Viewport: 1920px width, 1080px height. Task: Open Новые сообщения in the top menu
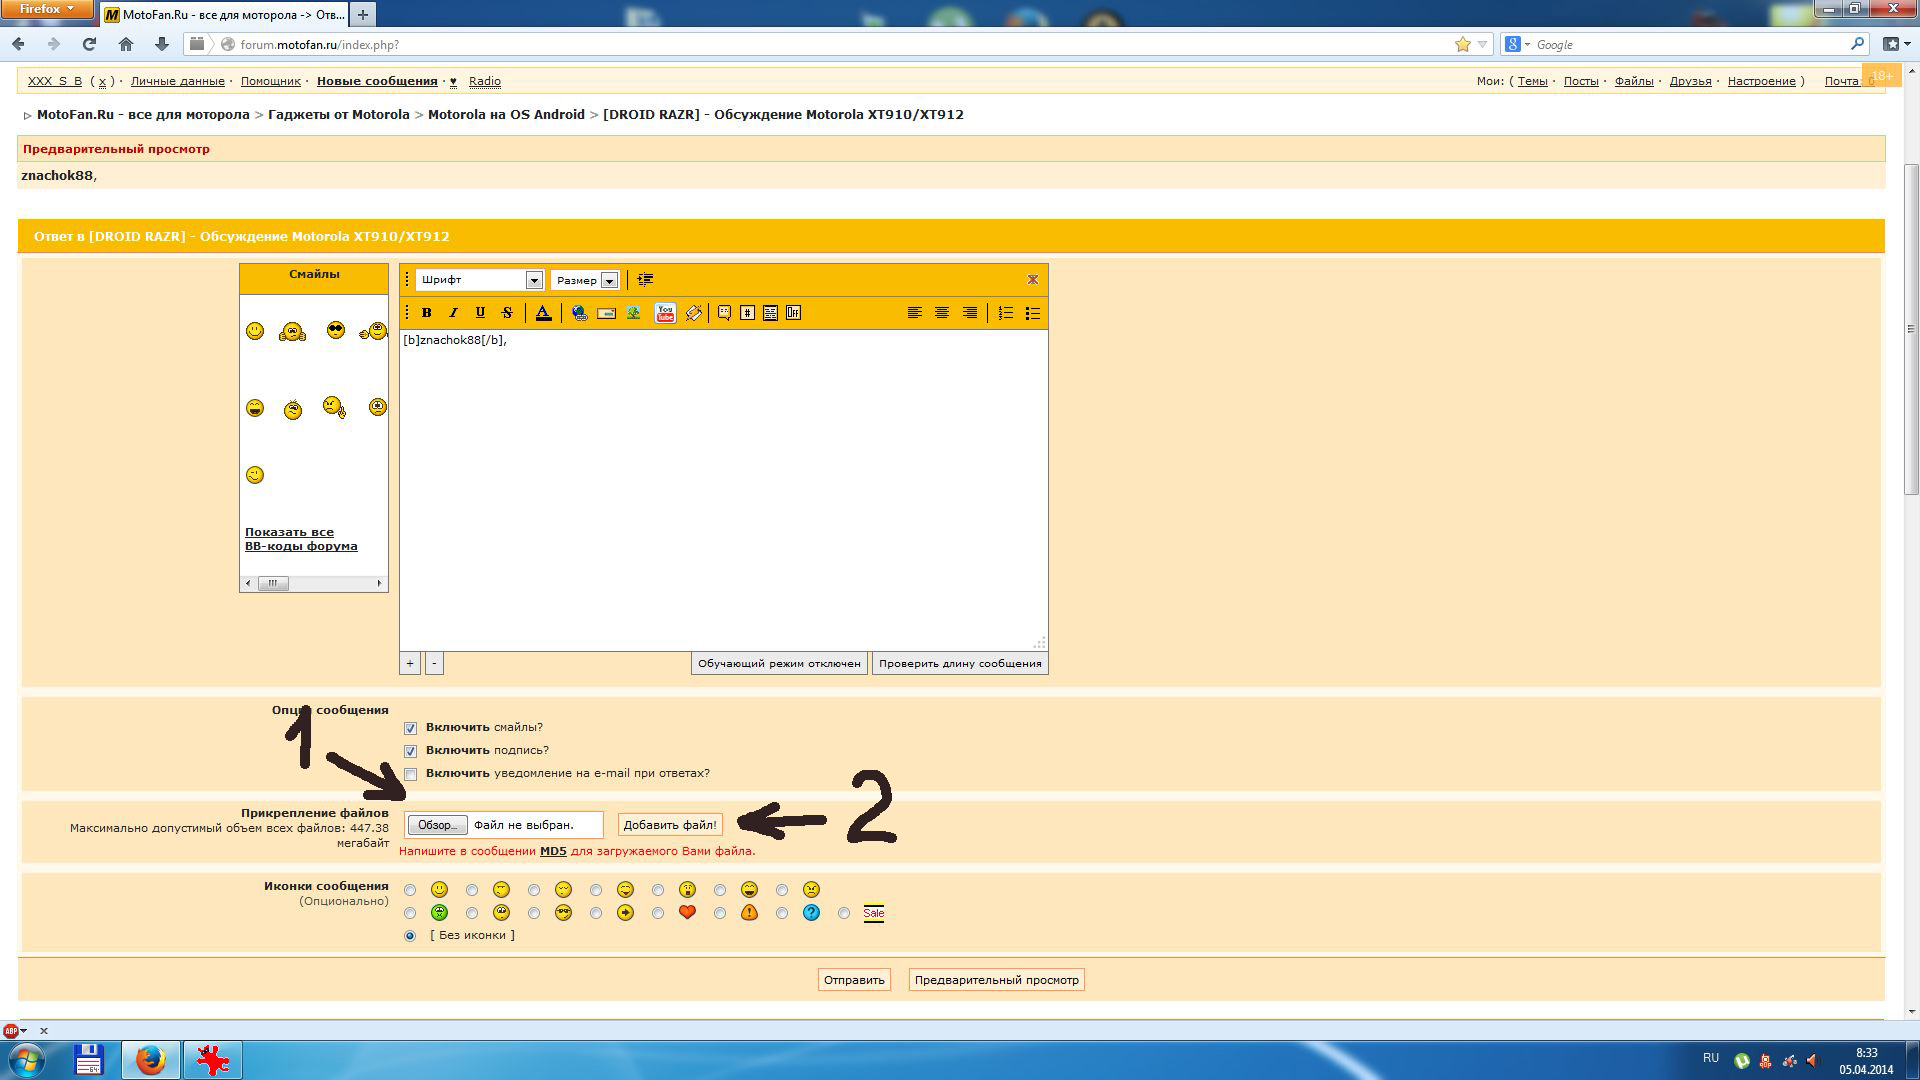[x=377, y=81]
